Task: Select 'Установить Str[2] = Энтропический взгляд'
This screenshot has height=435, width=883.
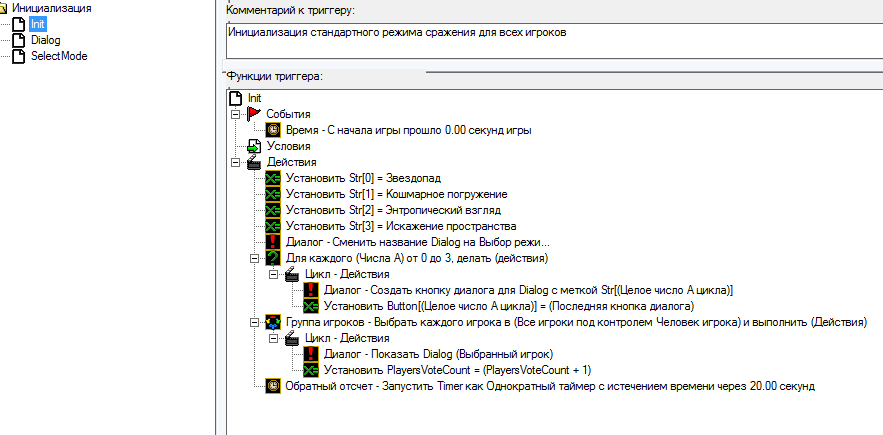Action: [393, 210]
